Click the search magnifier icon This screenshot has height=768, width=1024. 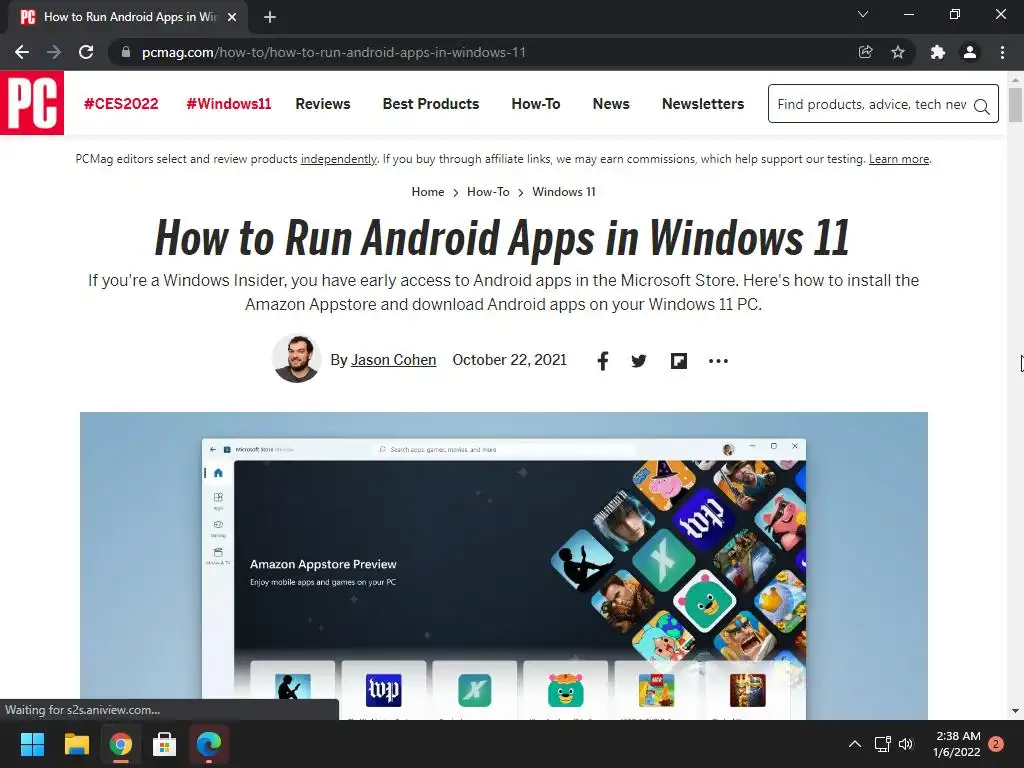click(982, 106)
